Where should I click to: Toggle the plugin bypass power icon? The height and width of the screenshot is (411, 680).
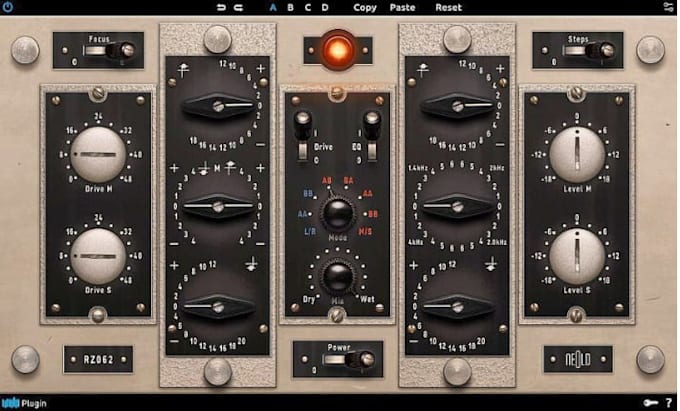[7, 7]
